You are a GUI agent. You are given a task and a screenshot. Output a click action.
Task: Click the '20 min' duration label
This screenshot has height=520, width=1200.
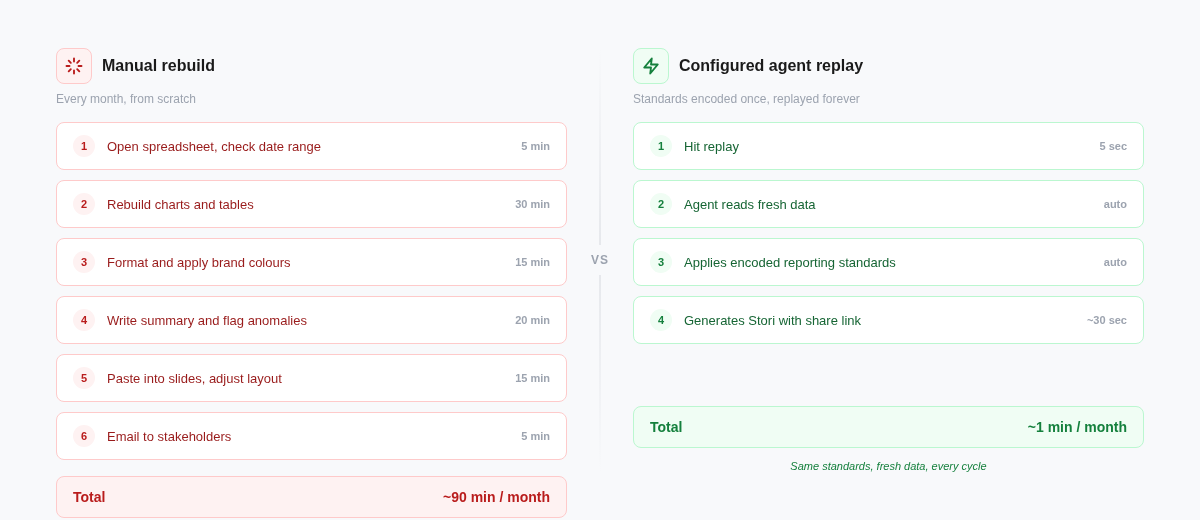tap(532, 320)
